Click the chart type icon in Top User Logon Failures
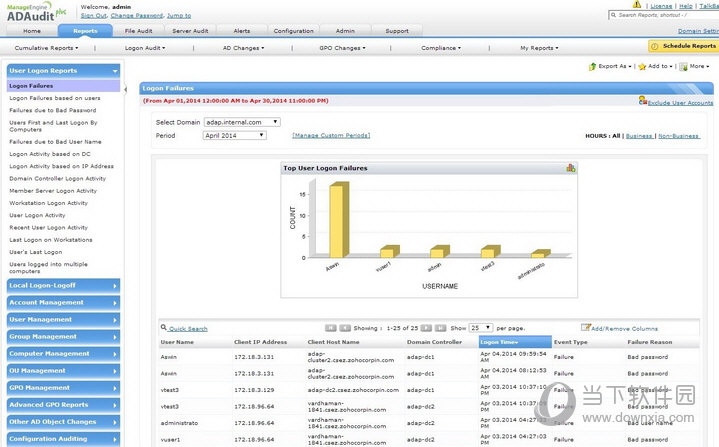 [570, 168]
